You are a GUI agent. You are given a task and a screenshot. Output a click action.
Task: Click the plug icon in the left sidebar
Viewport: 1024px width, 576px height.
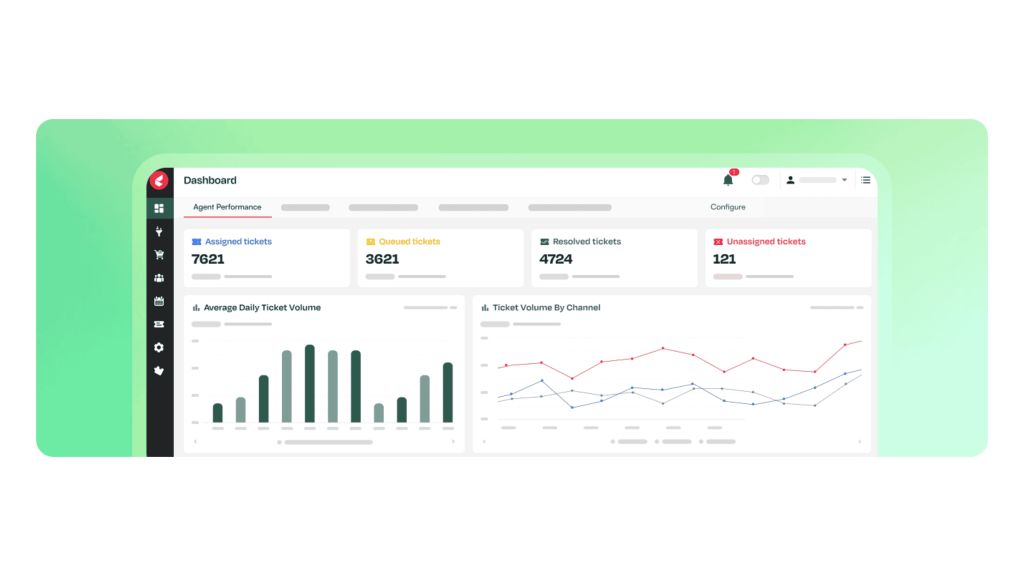(x=160, y=232)
